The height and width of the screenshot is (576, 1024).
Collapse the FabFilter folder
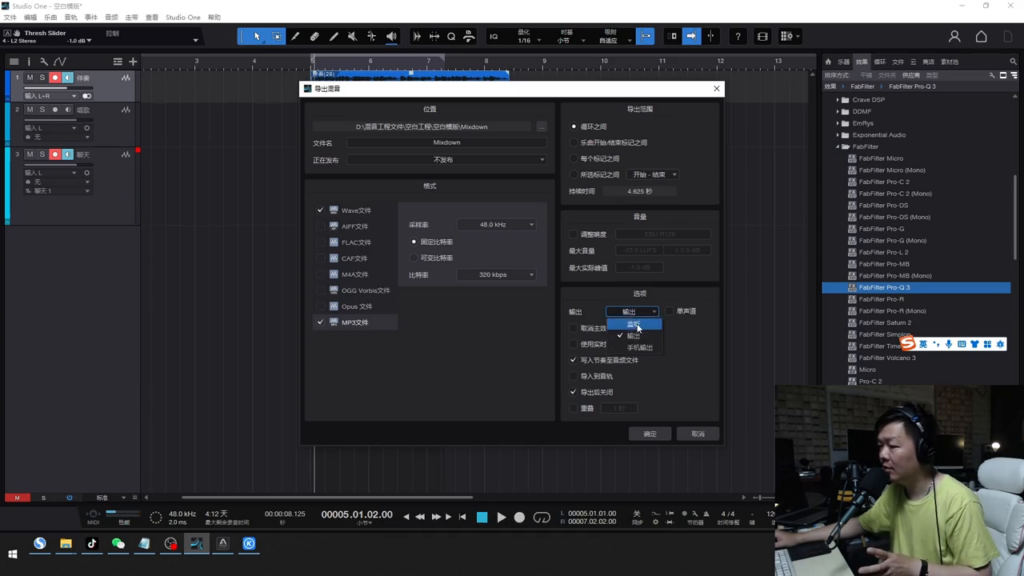838,147
